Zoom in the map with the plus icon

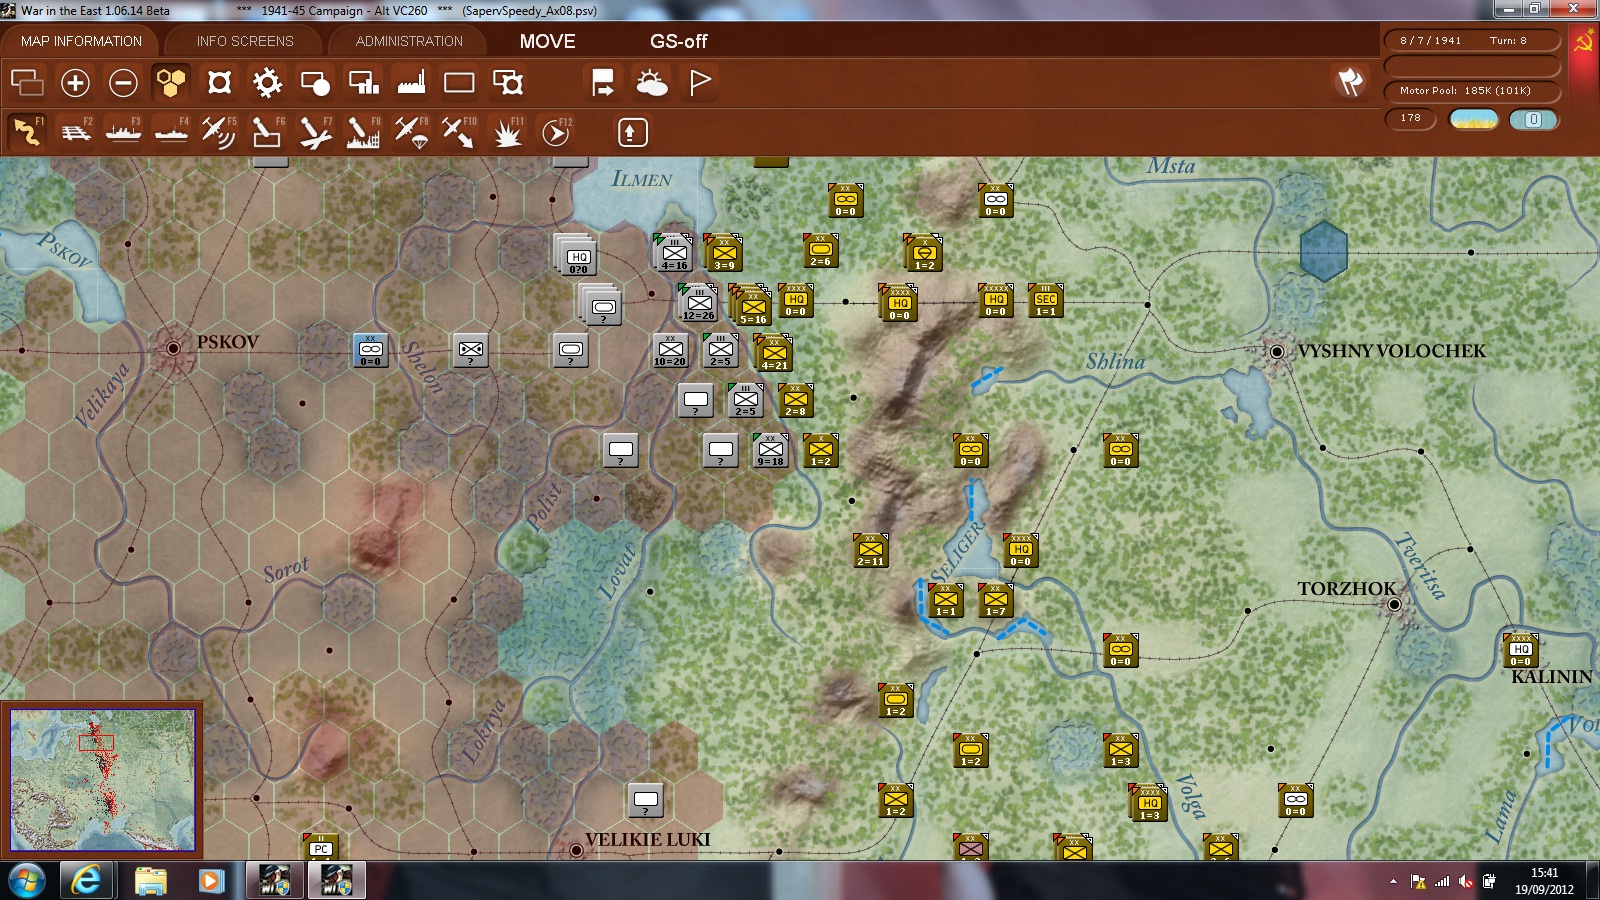(x=75, y=82)
